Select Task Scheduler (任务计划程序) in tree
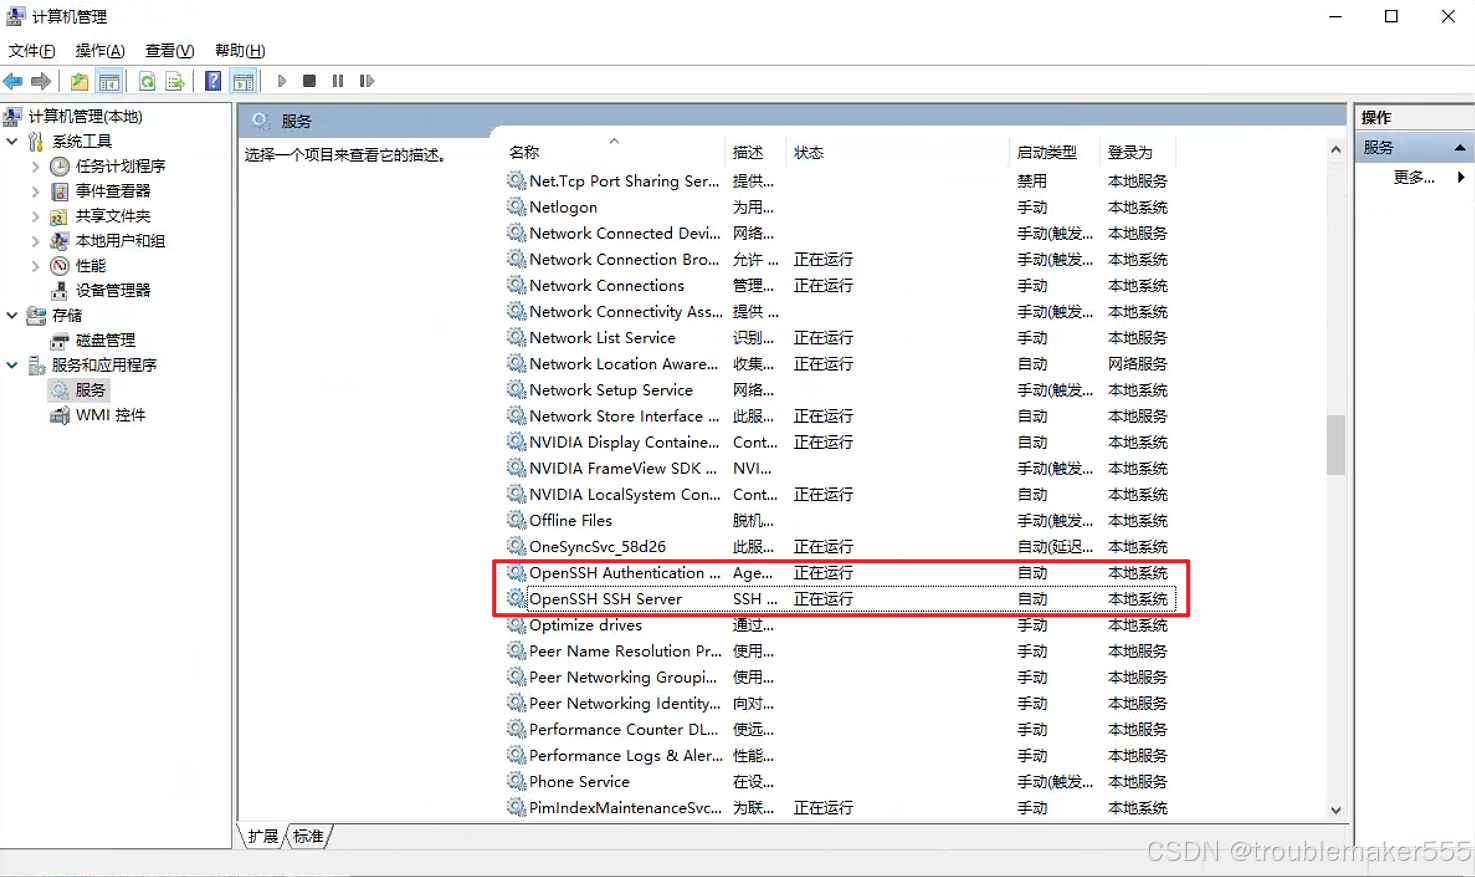The height and width of the screenshot is (877, 1475). [x=120, y=166]
